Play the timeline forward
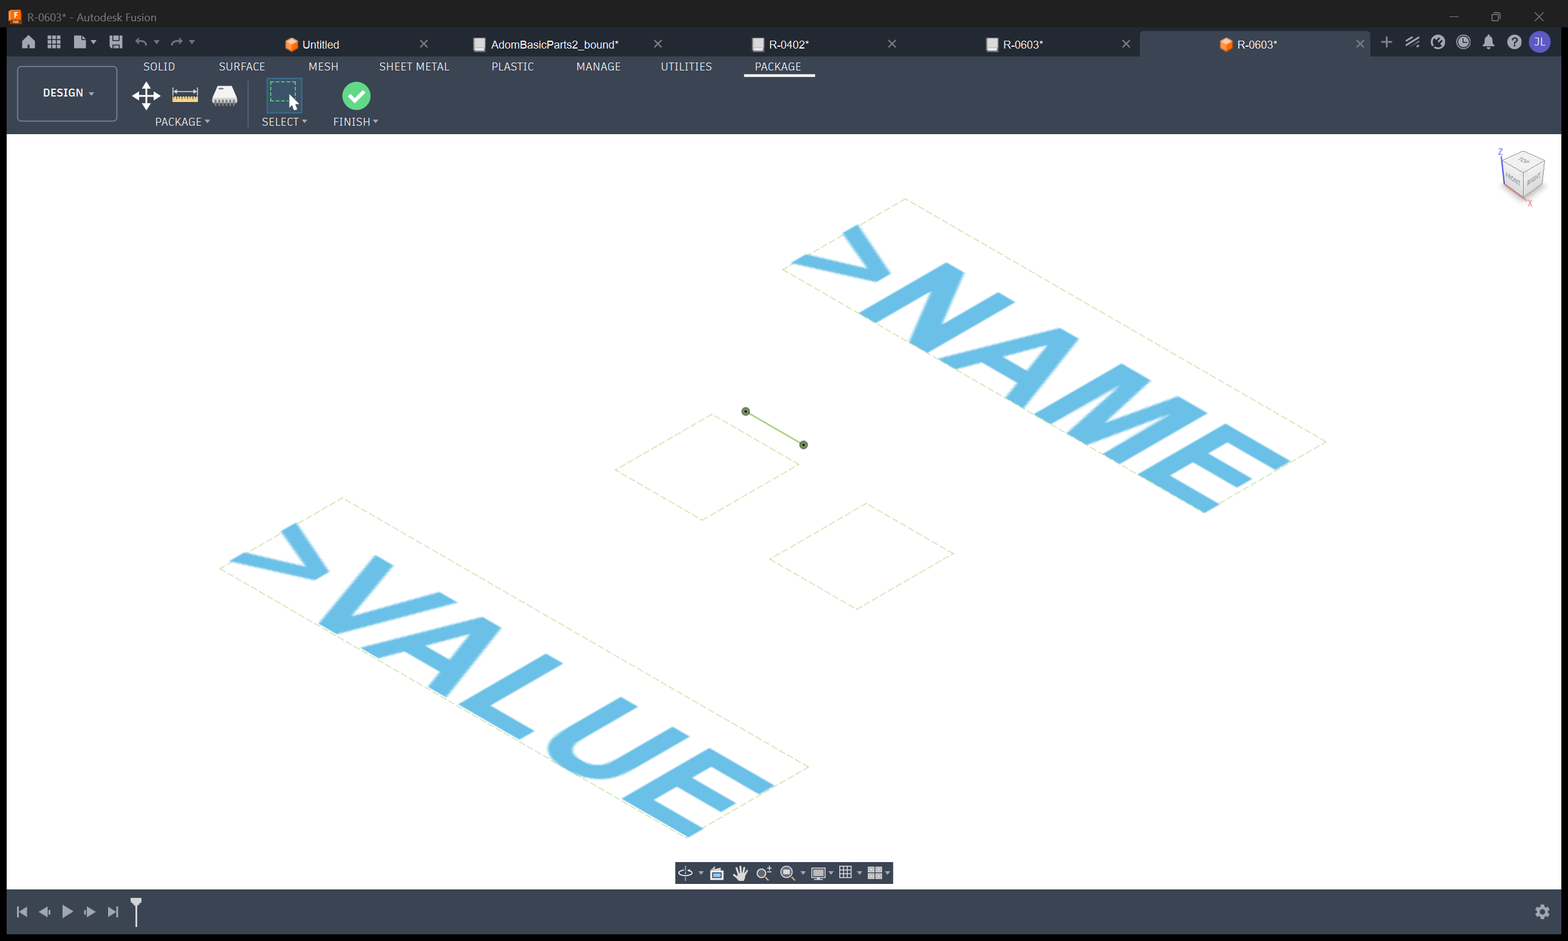Screen dimensions: 1568x941 tap(67, 912)
